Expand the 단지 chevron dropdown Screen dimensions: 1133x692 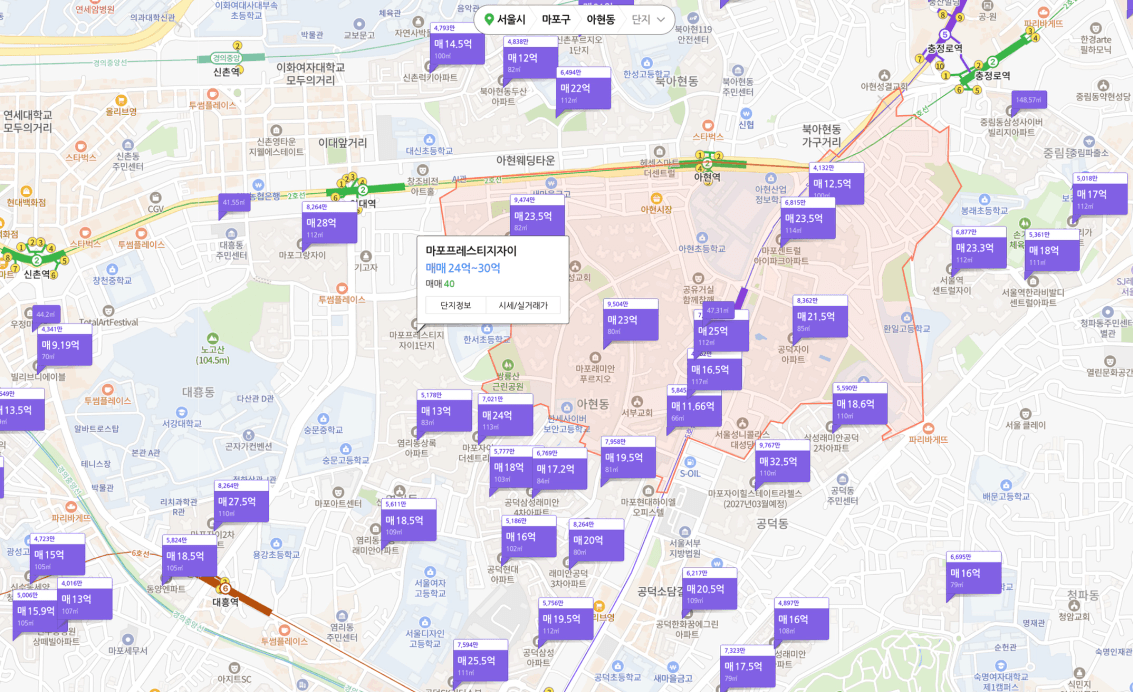click(648, 20)
